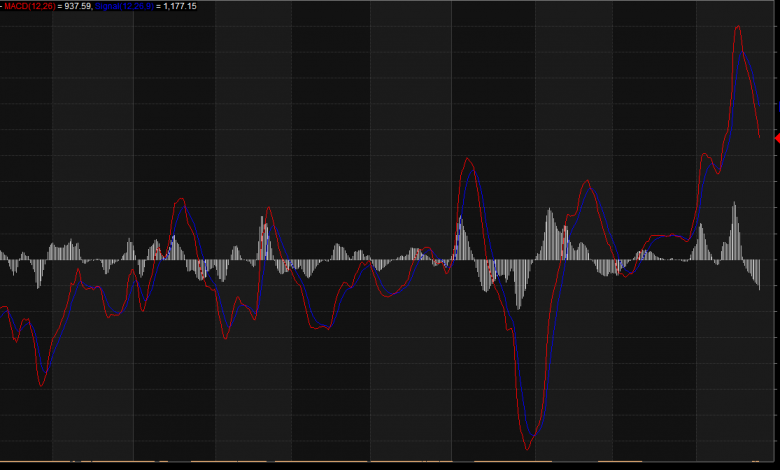Click the red diamond marker on the right axis
This screenshot has height=470, width=780.
tap(777, 138)
